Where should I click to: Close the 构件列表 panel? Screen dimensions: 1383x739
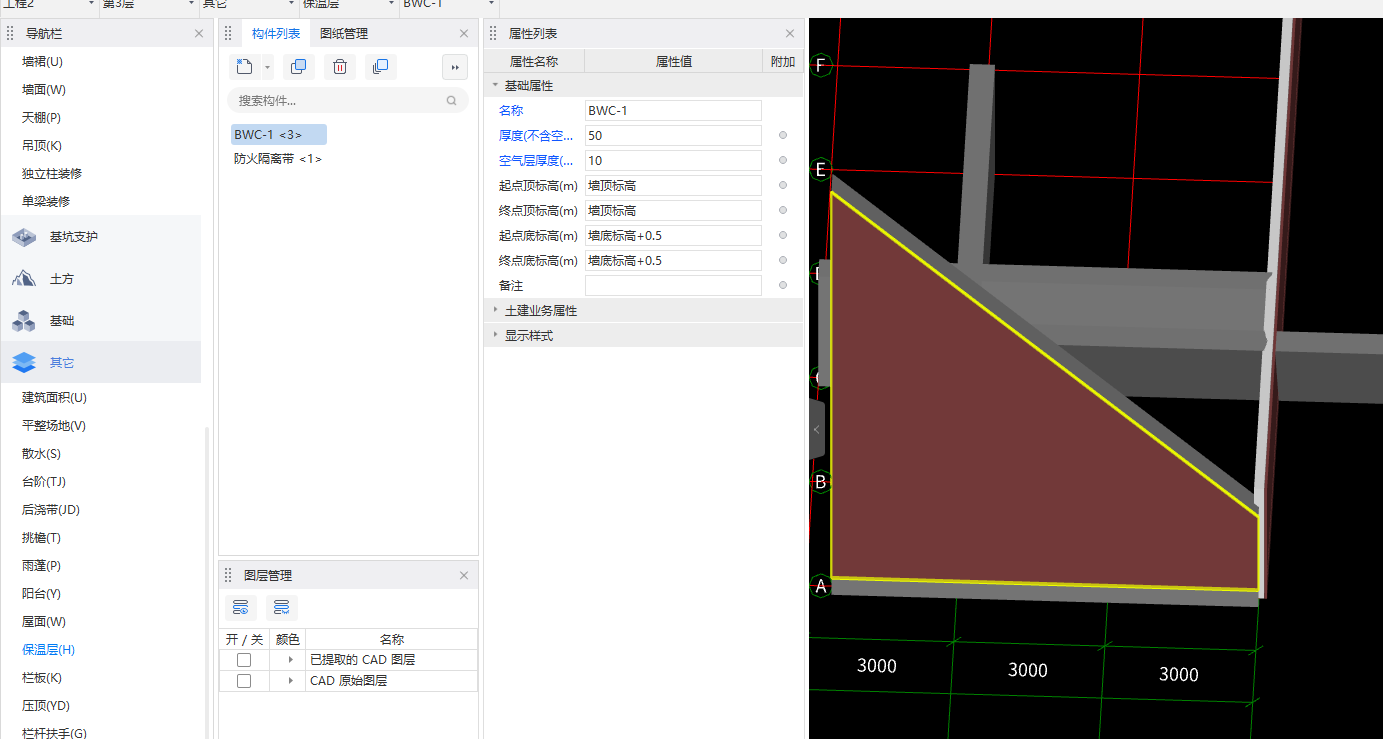(x=464, y=33)
